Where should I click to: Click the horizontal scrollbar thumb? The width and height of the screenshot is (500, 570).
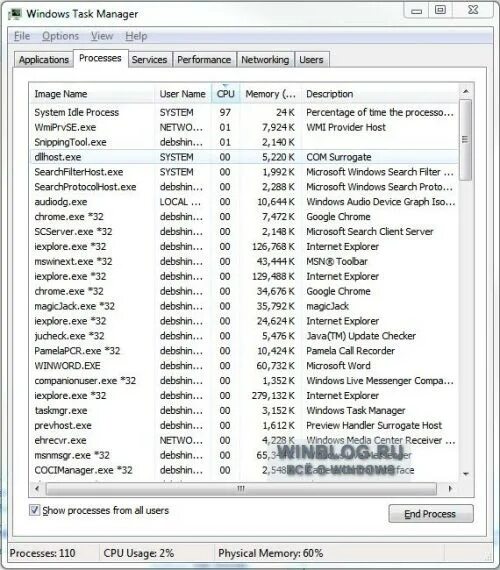tap(241, 489)
